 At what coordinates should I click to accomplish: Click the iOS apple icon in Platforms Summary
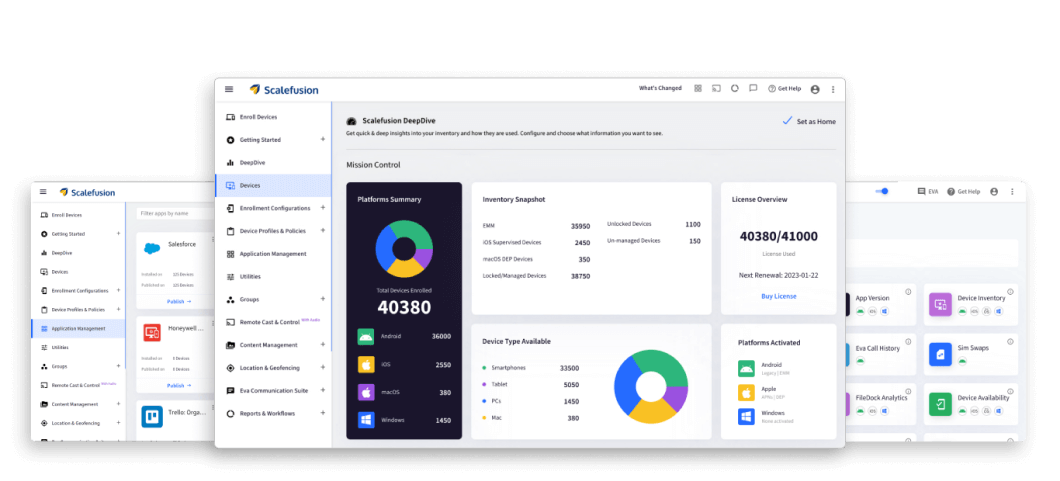click(366, 364)
